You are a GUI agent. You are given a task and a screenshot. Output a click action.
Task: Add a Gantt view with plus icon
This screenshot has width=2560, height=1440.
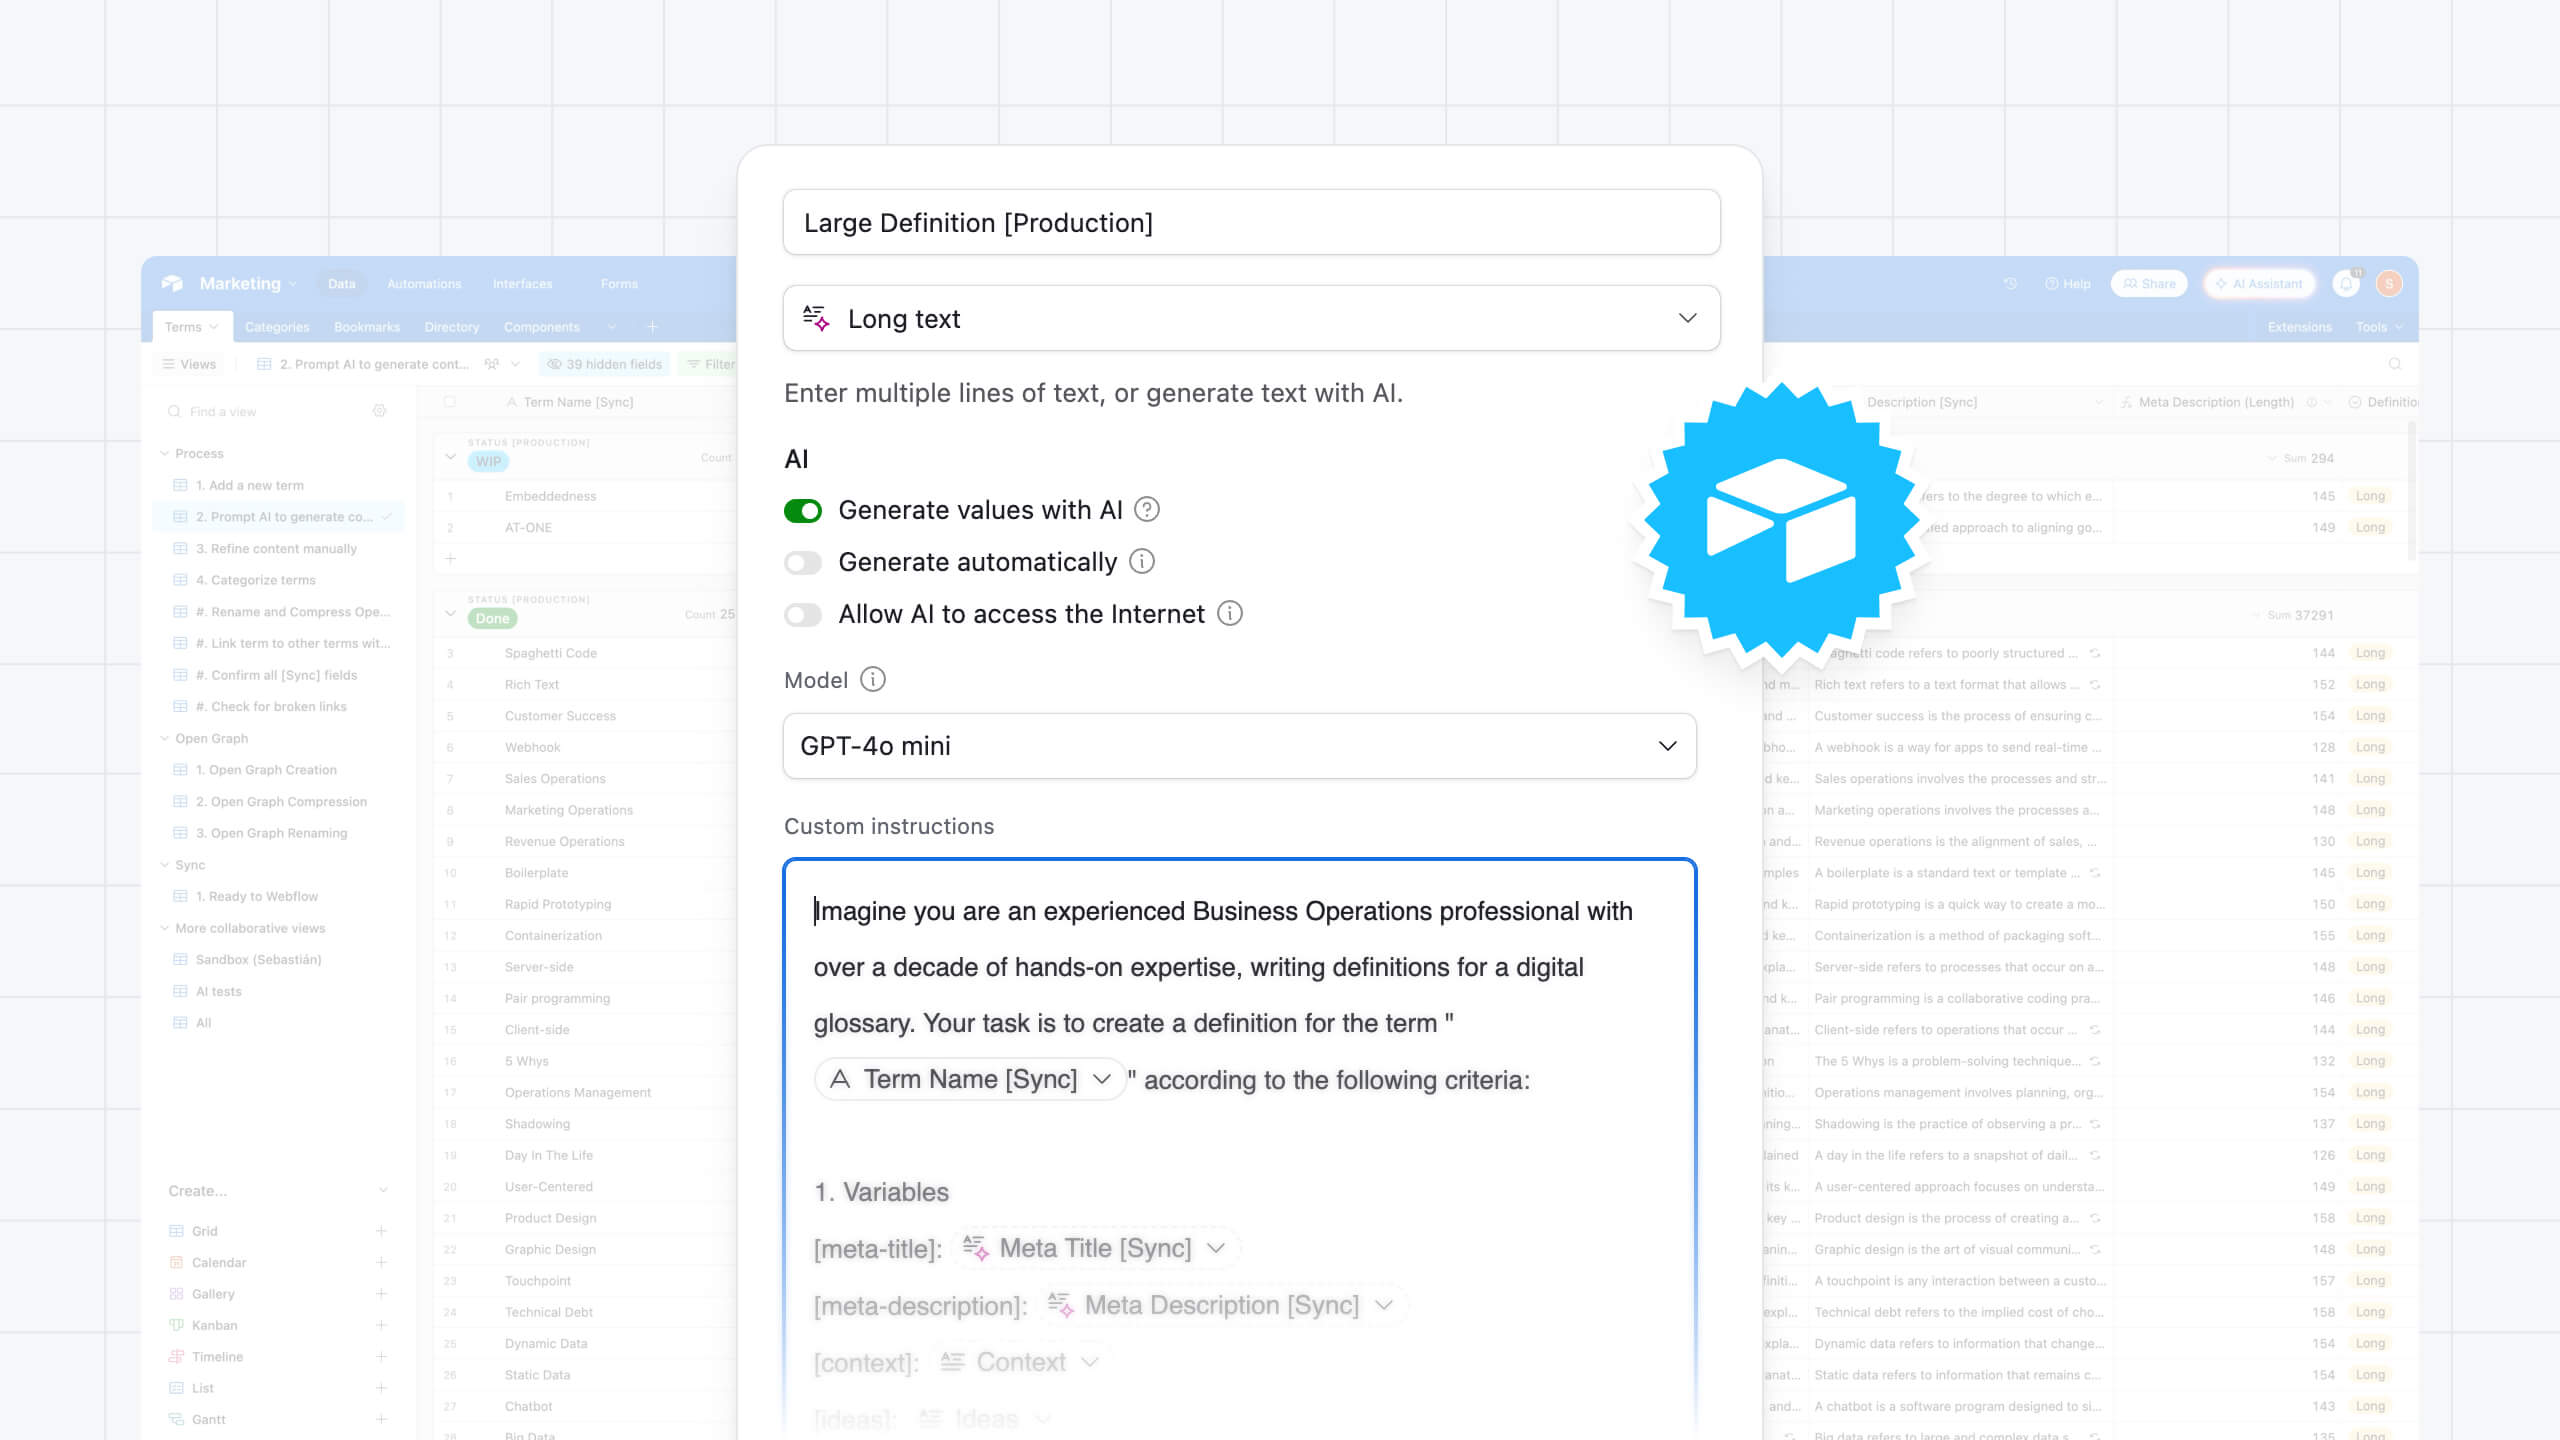tap(381, 1419)
